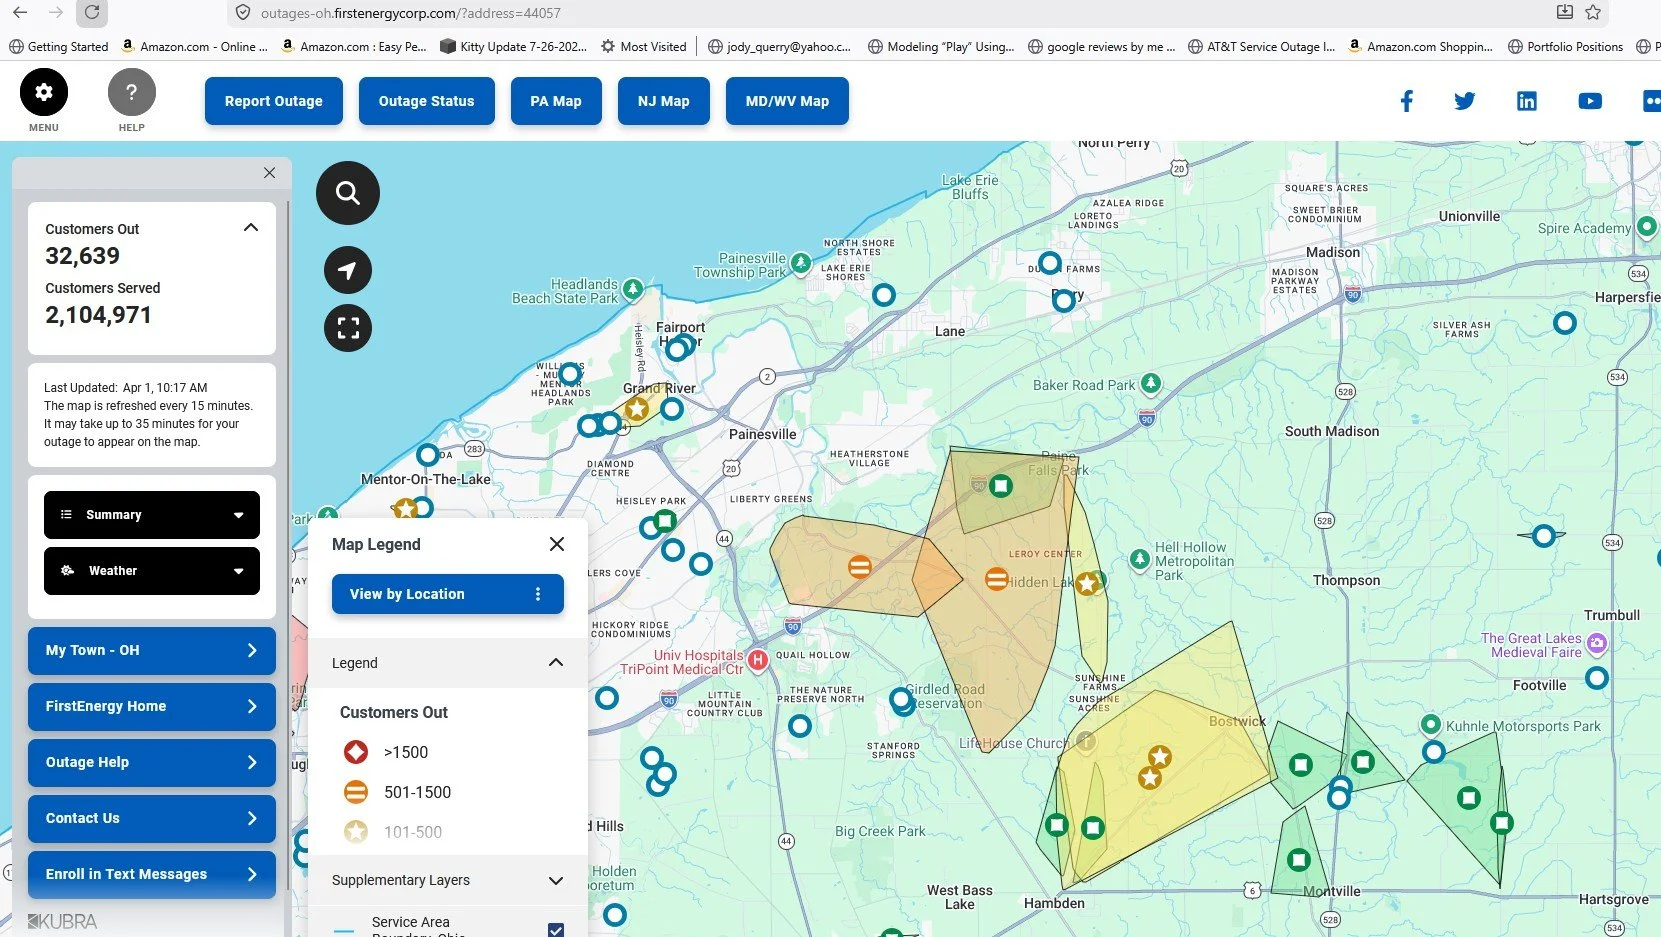Open the map search magnifier button
The height and width of the screenshot is (937, 1661).
pyautogui.click(x=348, y=192)
